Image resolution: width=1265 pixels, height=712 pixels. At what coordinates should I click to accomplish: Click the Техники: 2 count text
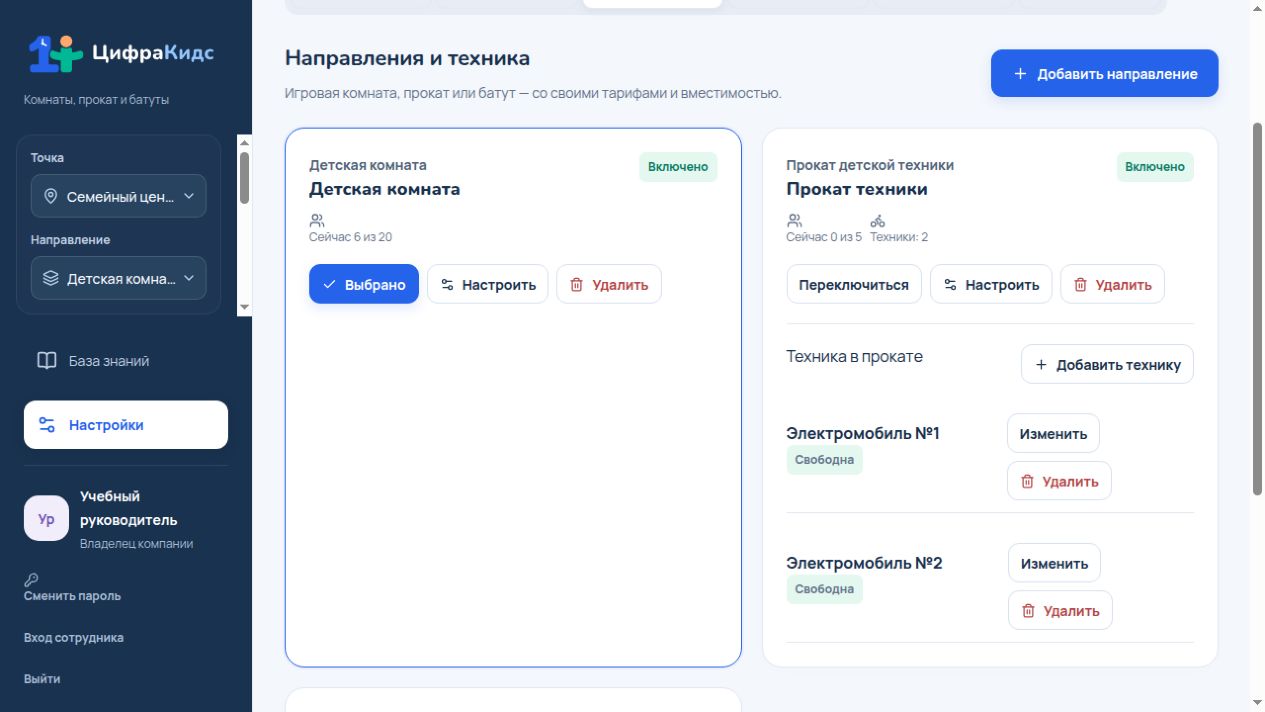tap(899, 237)
